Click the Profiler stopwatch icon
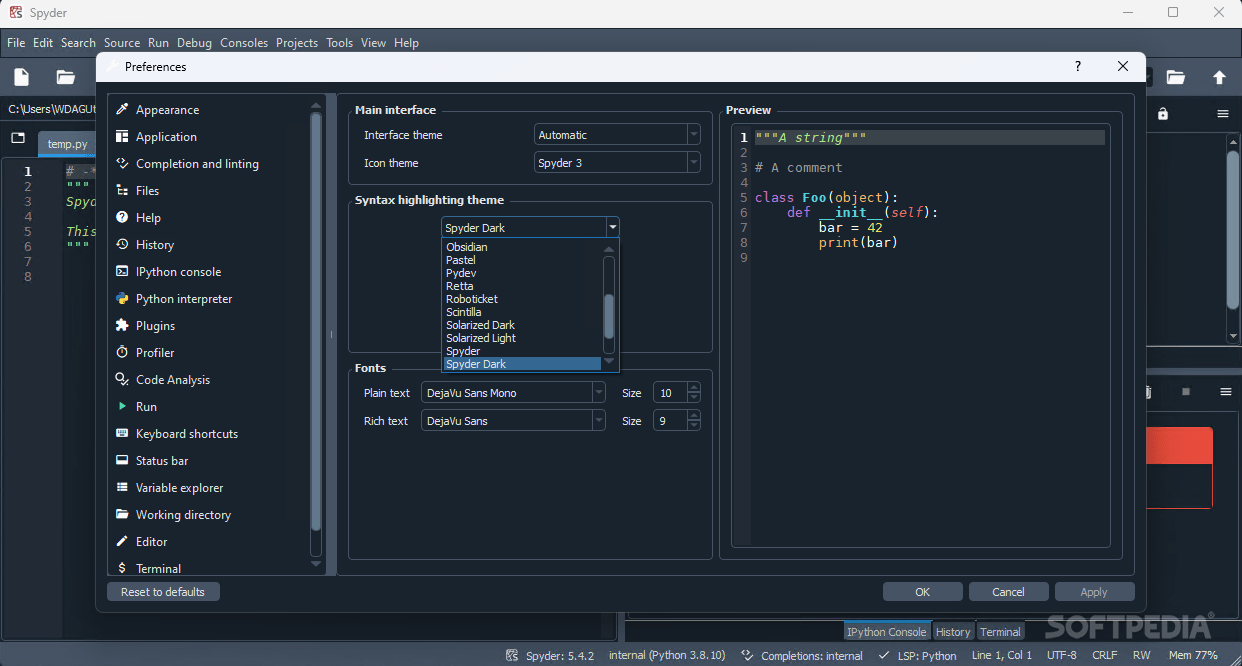Image resolution: width=1242 pixels, height=666 pixels. point(122,352)
